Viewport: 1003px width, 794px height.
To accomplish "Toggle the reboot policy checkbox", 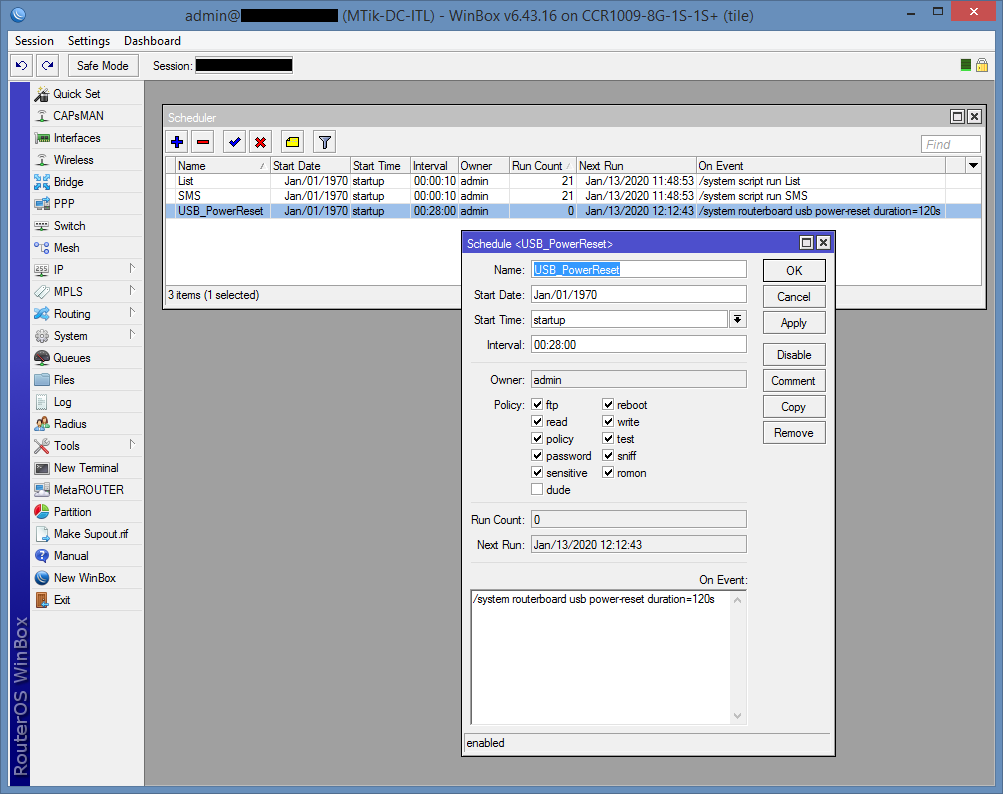I will pos(608,405).
